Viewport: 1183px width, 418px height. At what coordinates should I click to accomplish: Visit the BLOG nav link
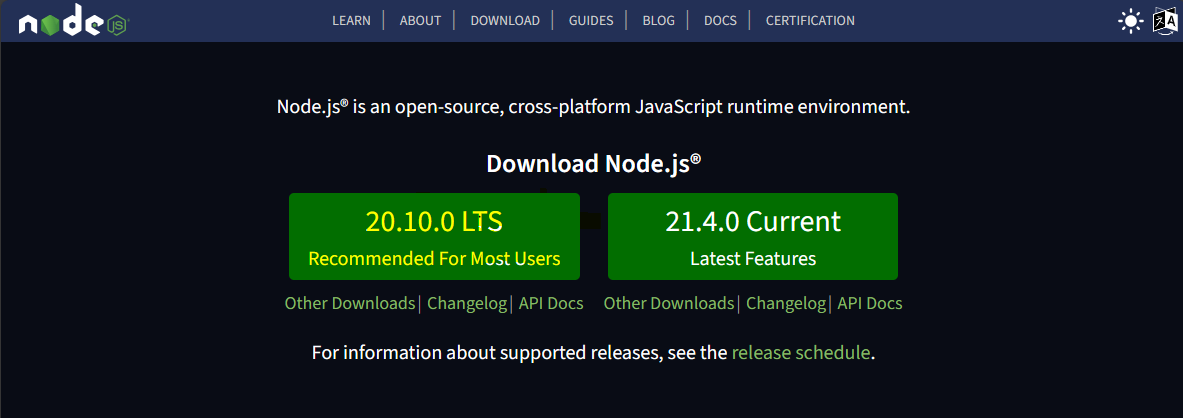pos(659,20)
